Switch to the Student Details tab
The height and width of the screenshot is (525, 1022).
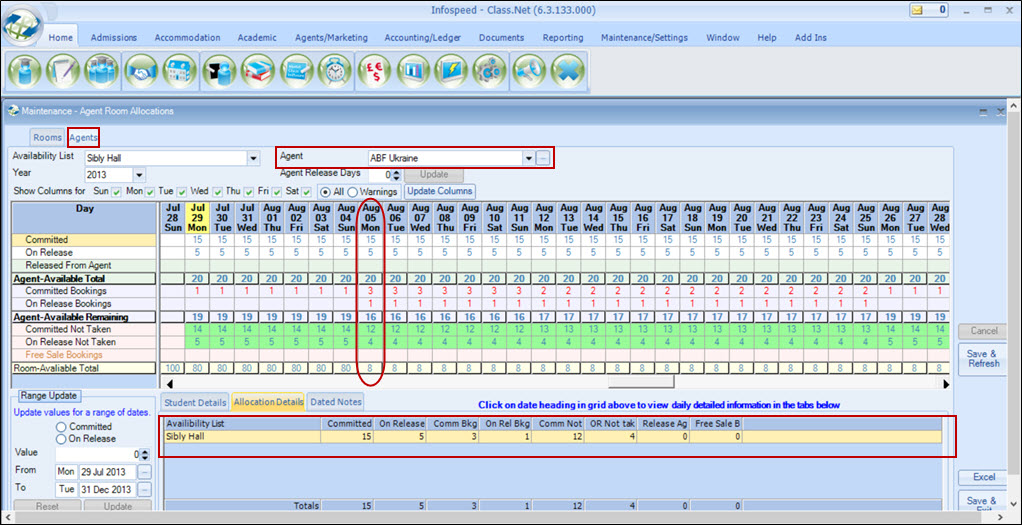coord(195,402)
